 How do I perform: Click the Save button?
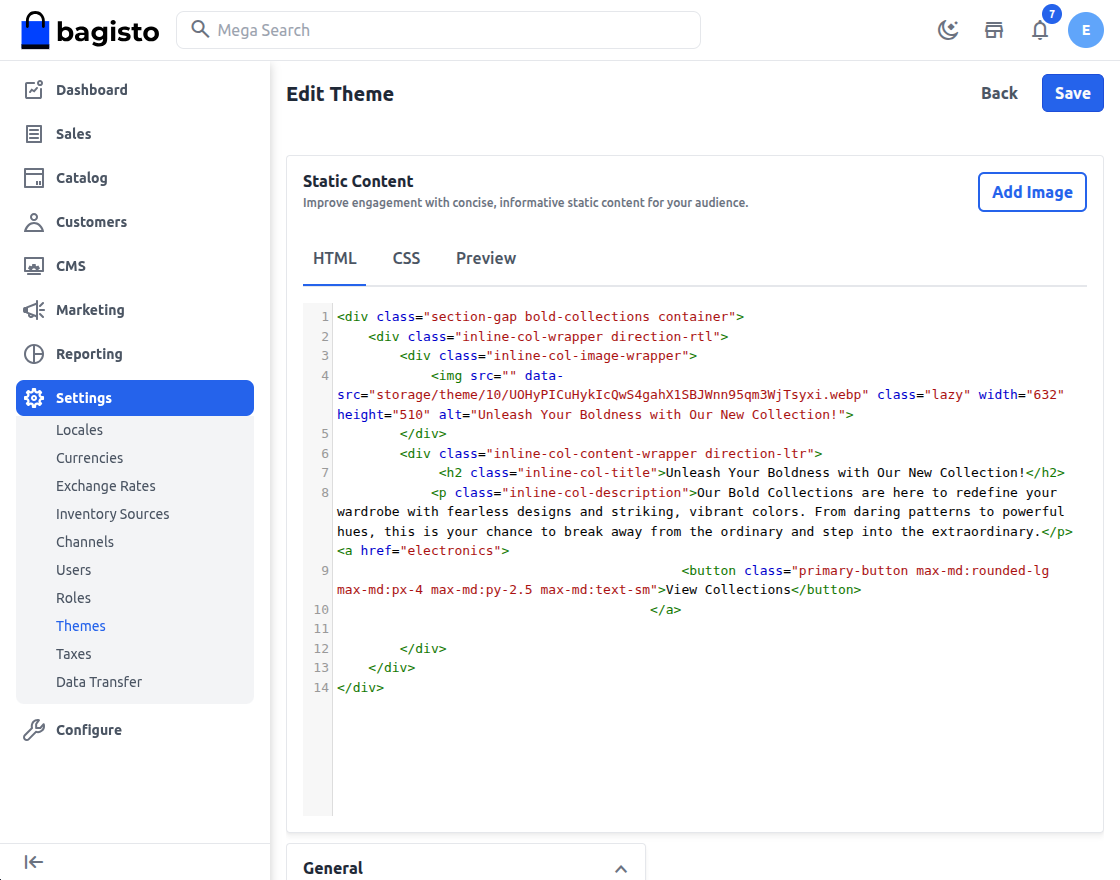[x=1072, y=93]
